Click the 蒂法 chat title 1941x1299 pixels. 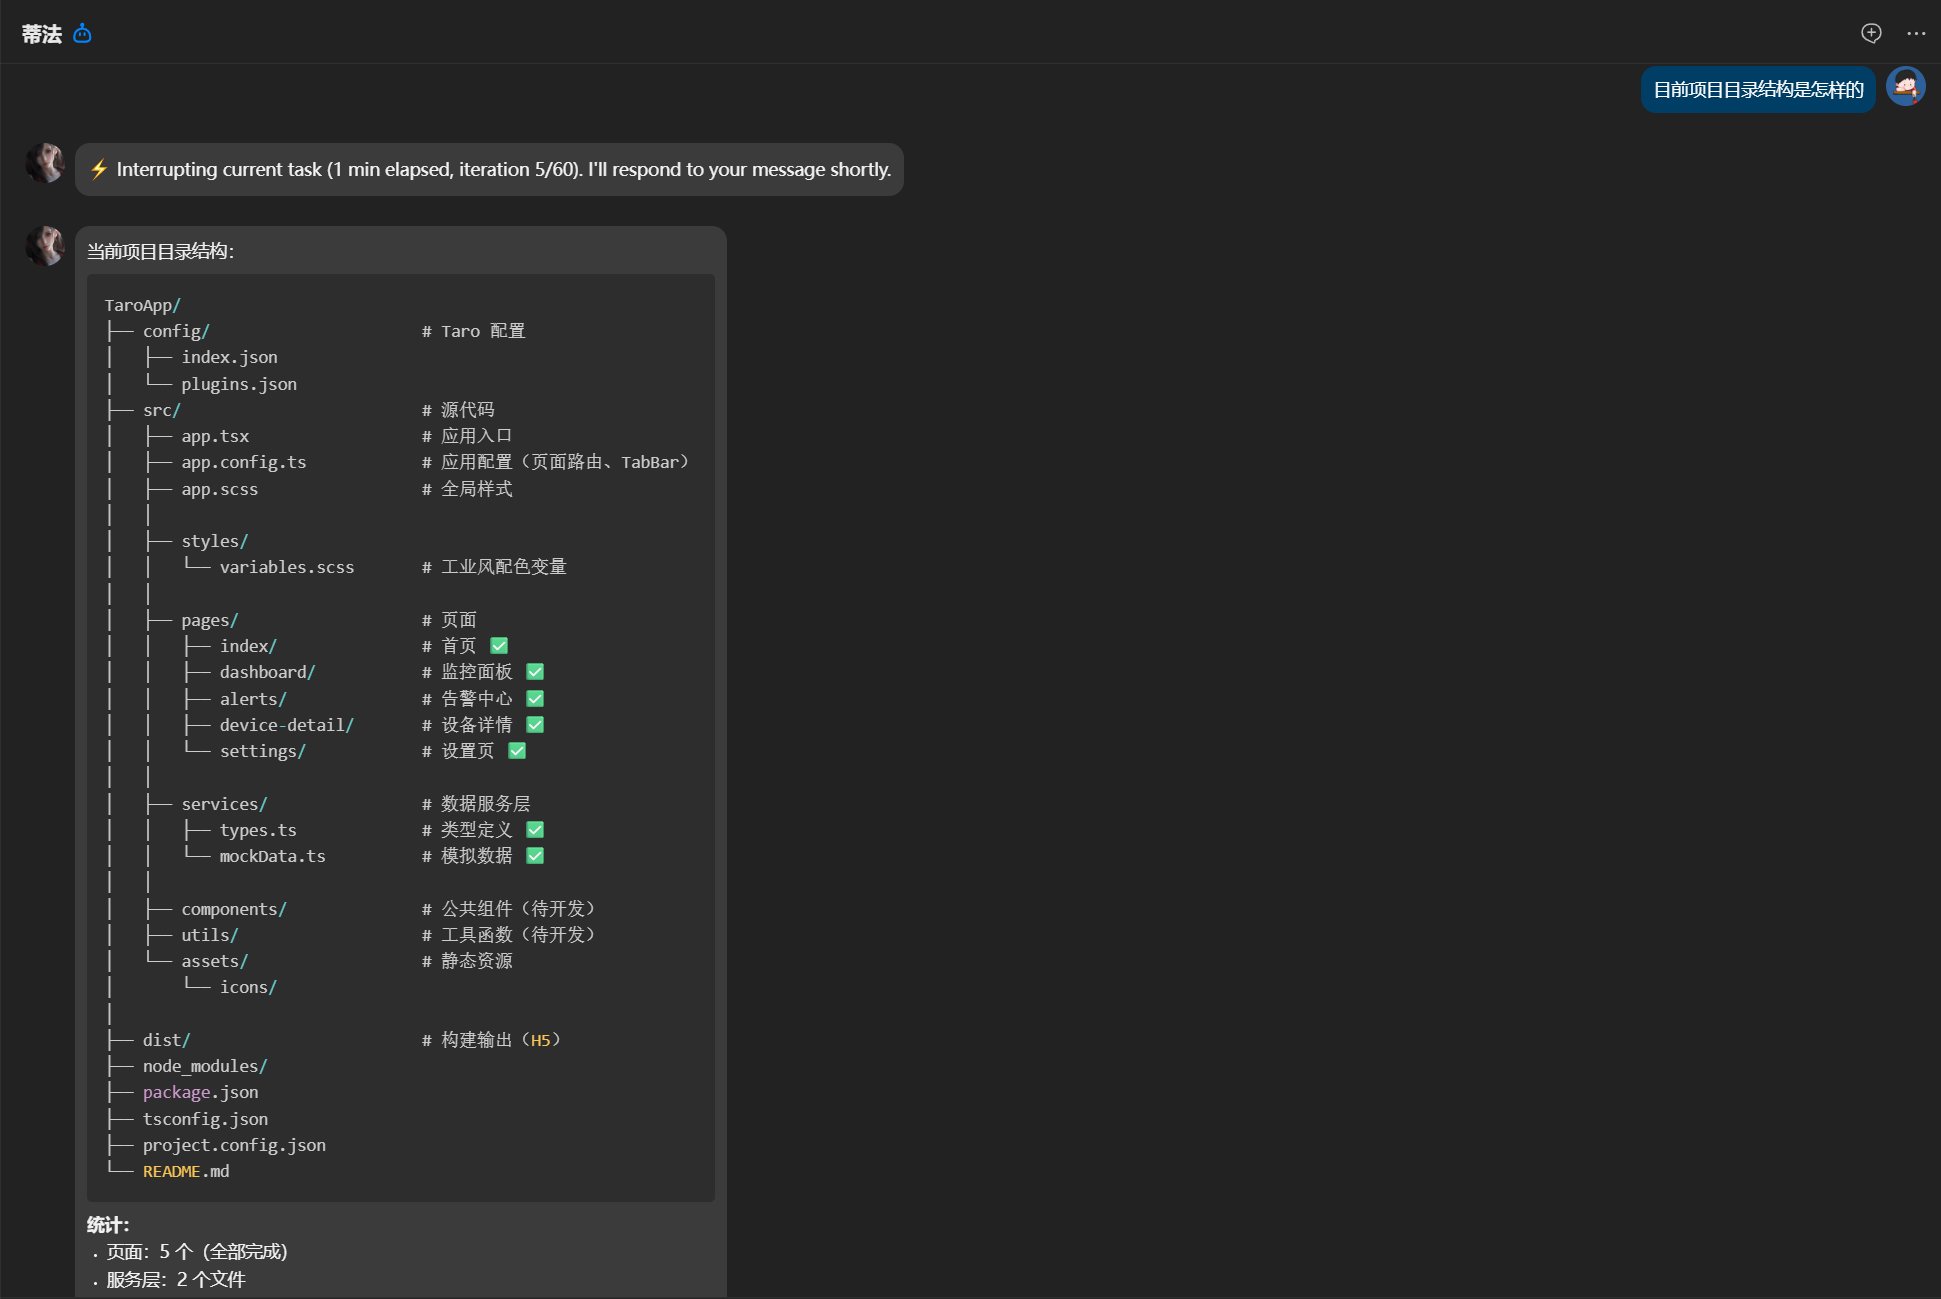[42, 34]
